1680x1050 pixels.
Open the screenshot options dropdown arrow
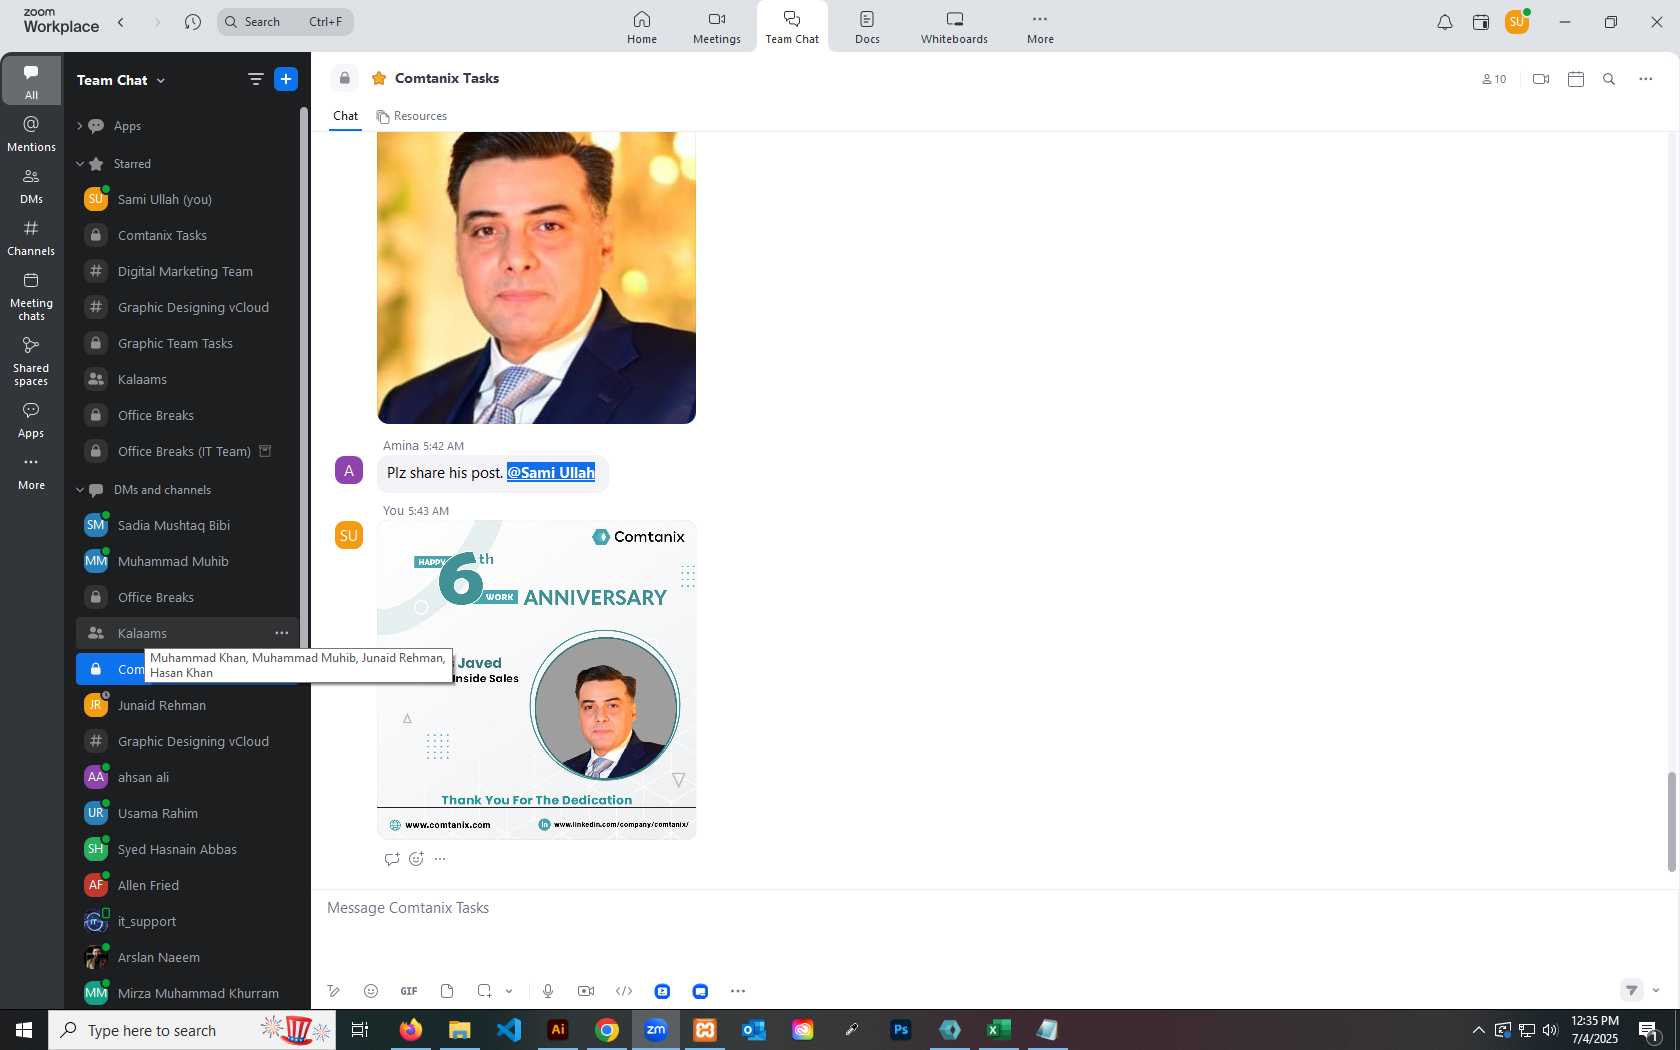[509, 991]
